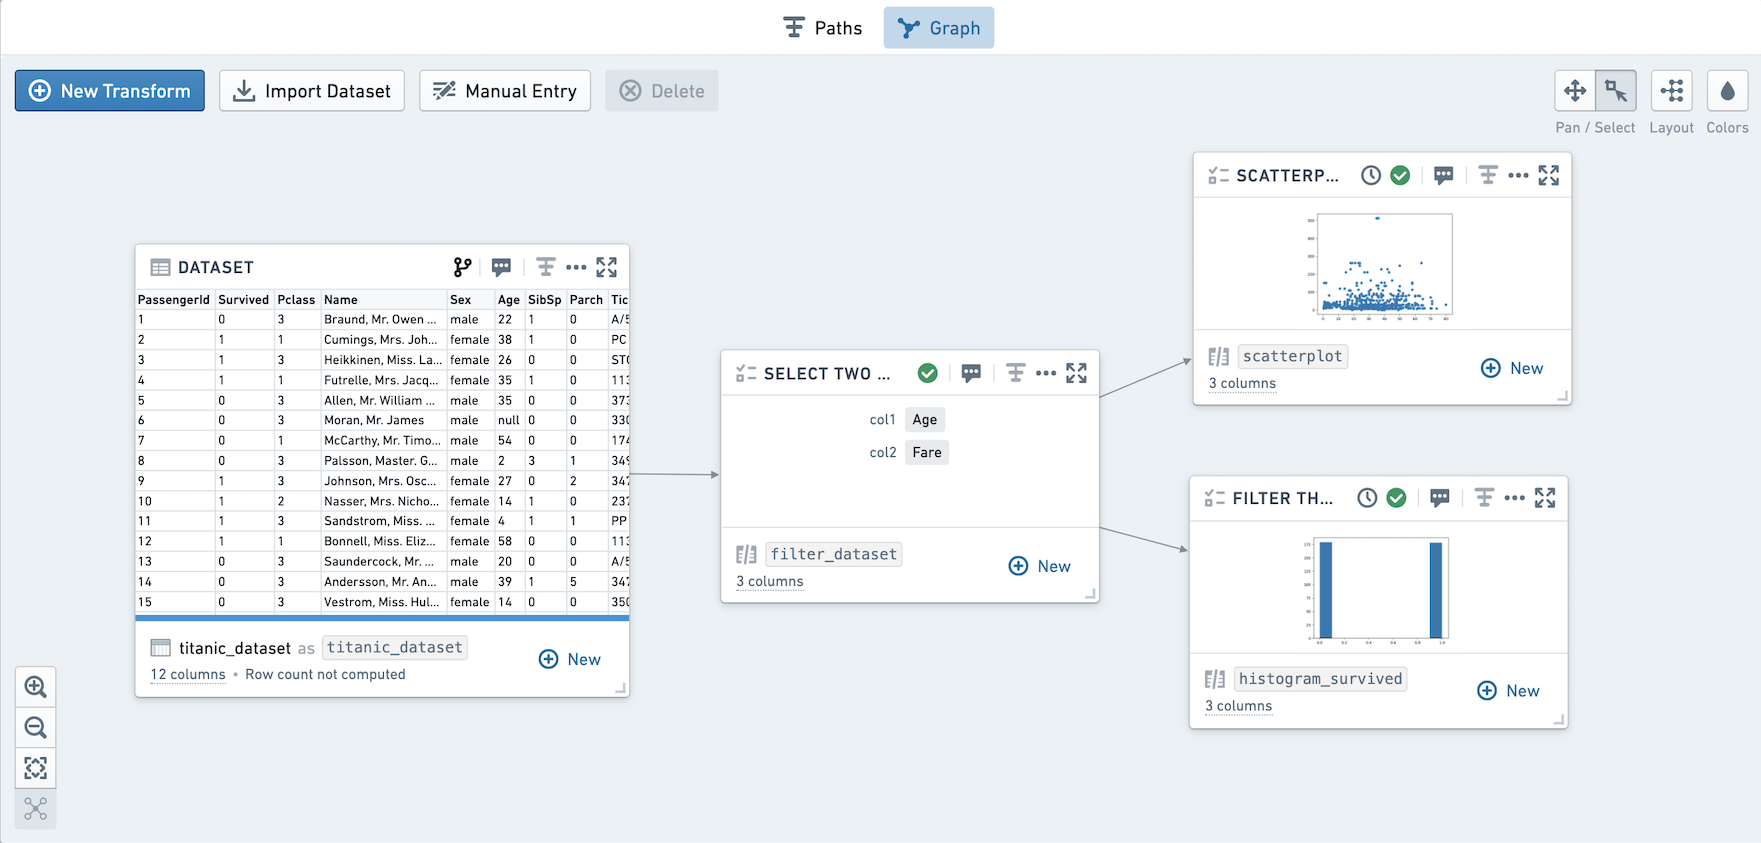Image resolution: width=1761 pixels, height=843 pixels.
Task: Open more options on DATASET node
Action: click(x=576, y=267)
